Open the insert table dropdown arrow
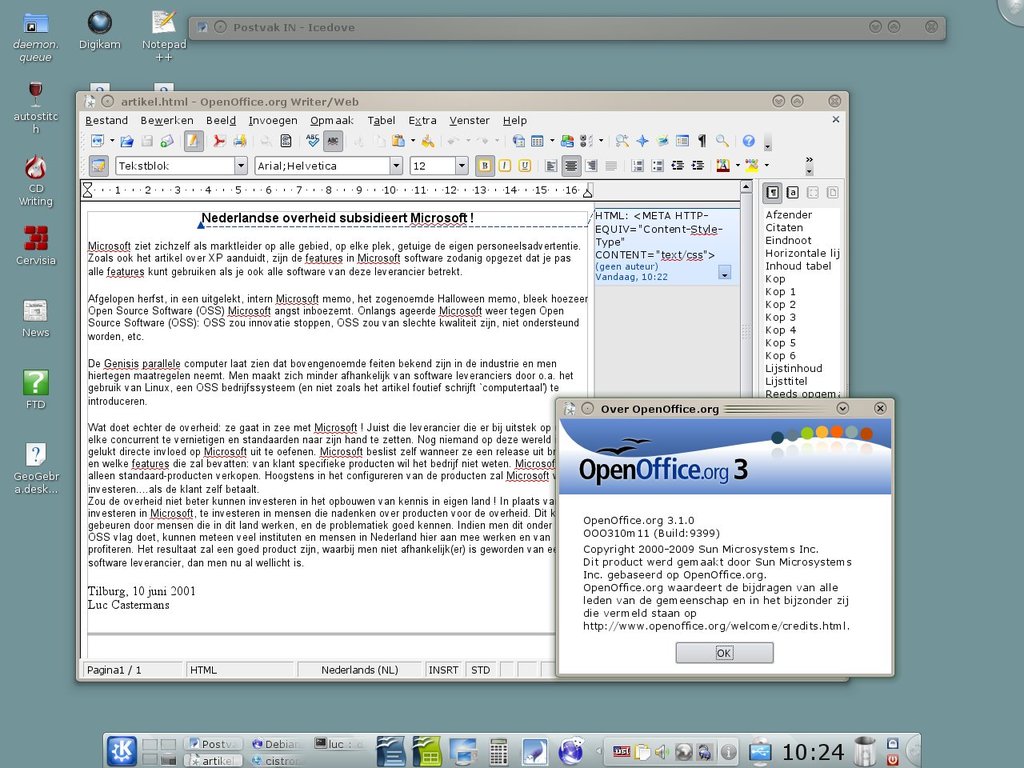Image resolution: width=1024 pixels, height=768 pixels. coord(552,141)
